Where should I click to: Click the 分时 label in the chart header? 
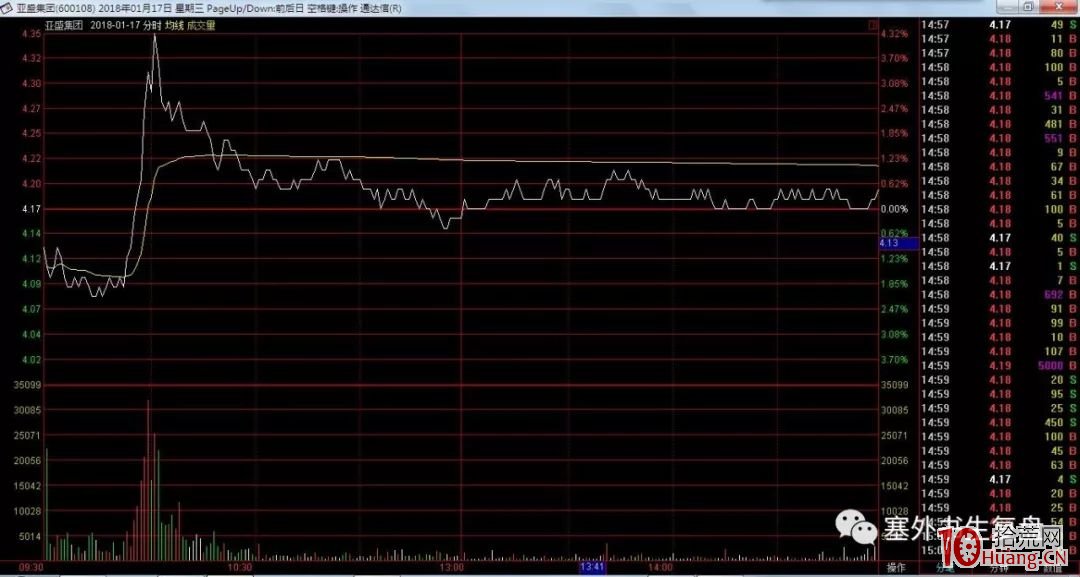pos(152,25)
